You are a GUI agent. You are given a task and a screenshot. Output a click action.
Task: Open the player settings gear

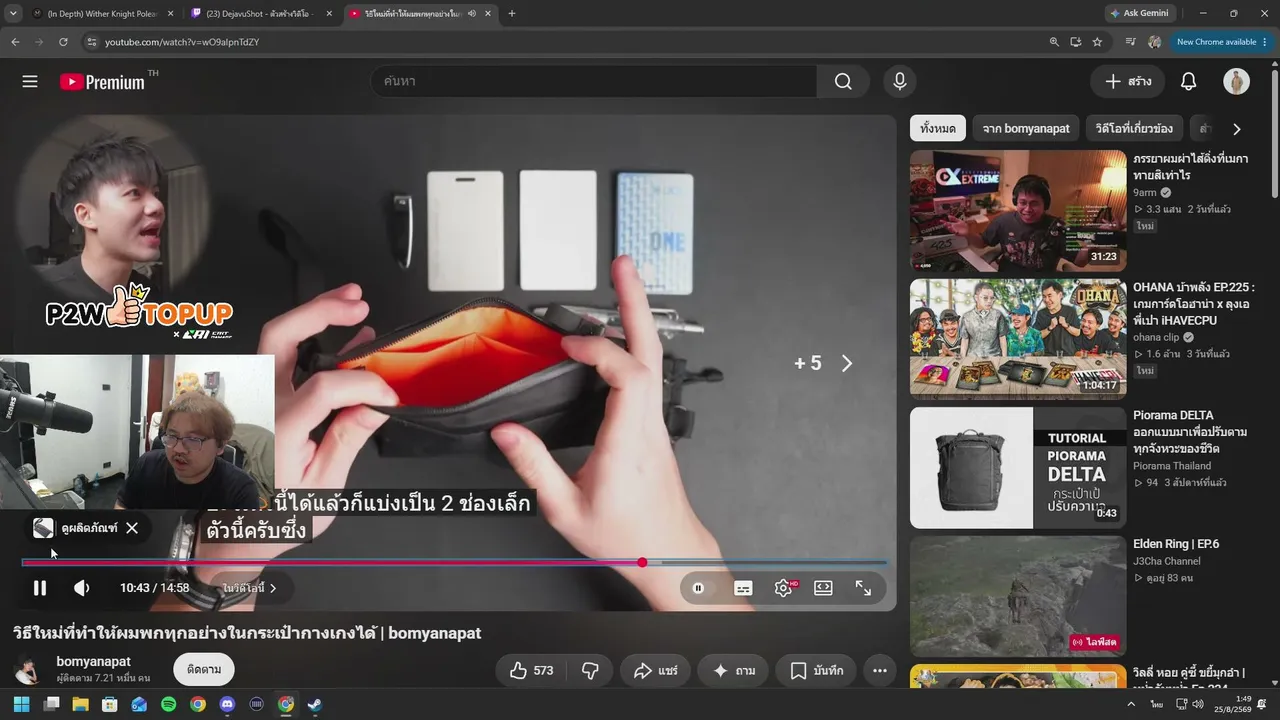click(x=783, y=588)
